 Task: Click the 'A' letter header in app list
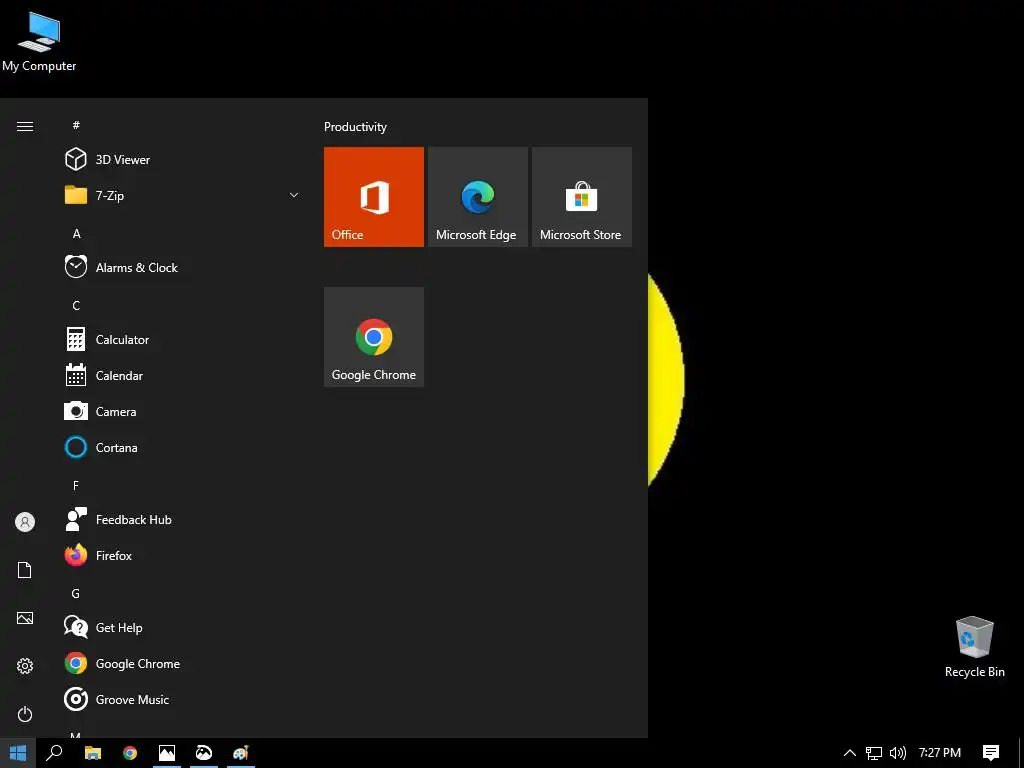coord(76,234)
